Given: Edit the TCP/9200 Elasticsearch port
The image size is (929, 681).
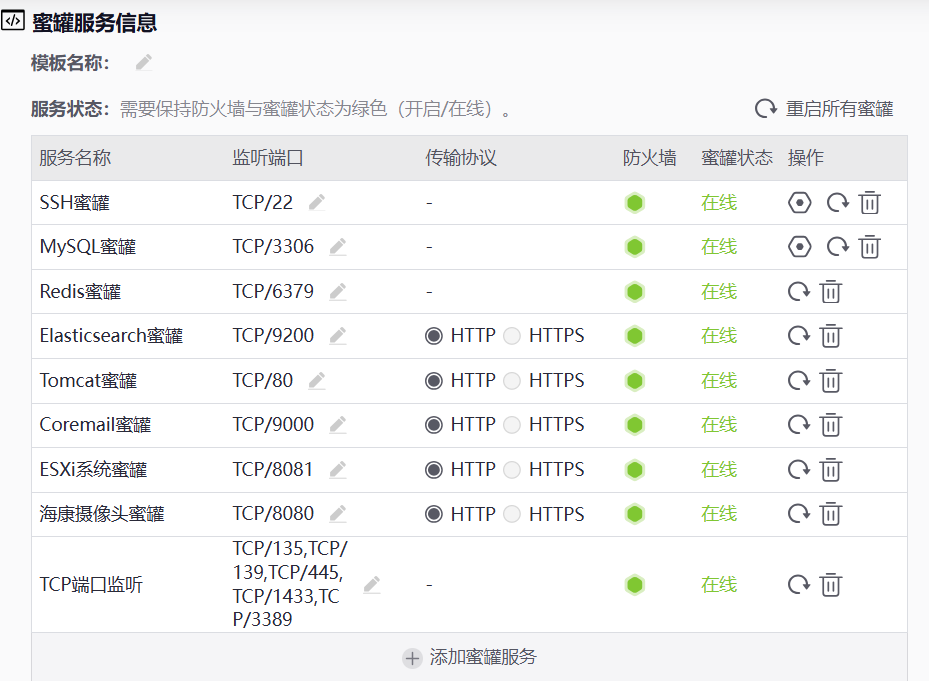Looking at the screenshot, I should click(338, 336).
